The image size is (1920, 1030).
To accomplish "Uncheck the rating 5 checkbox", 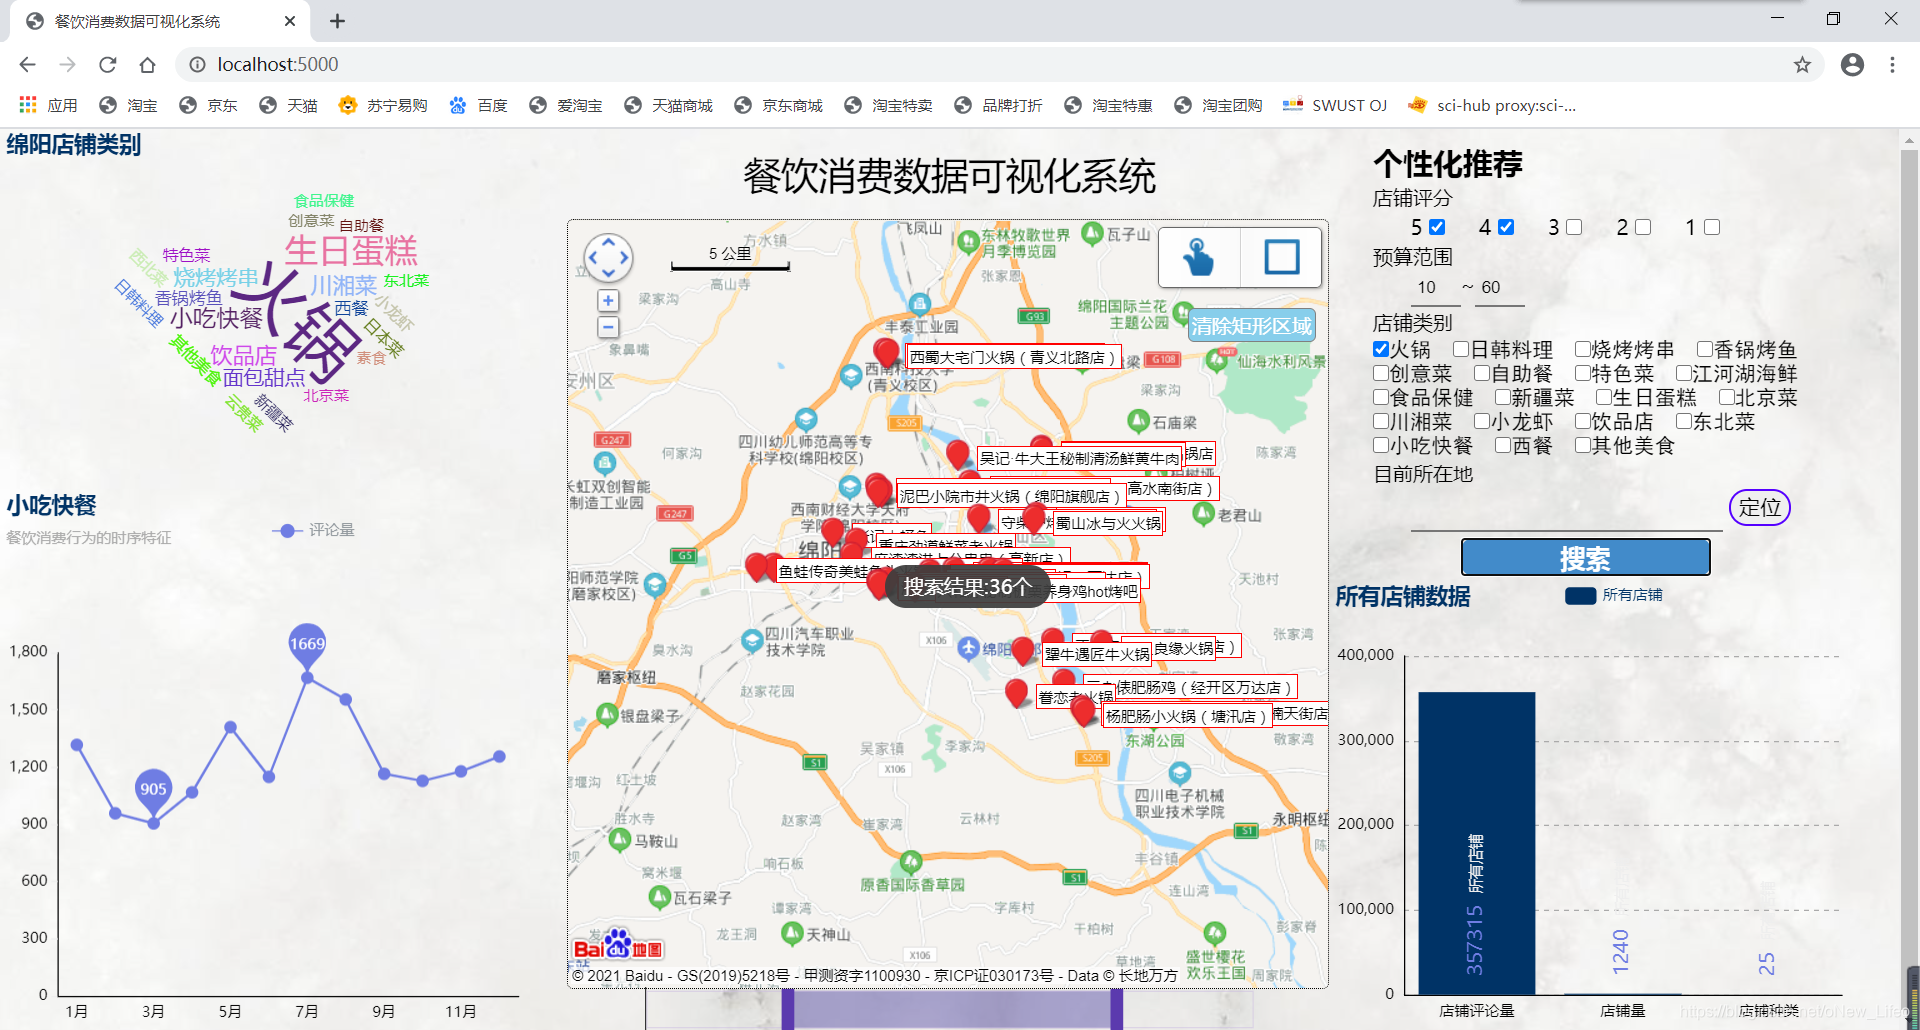I will point(1437,227).
